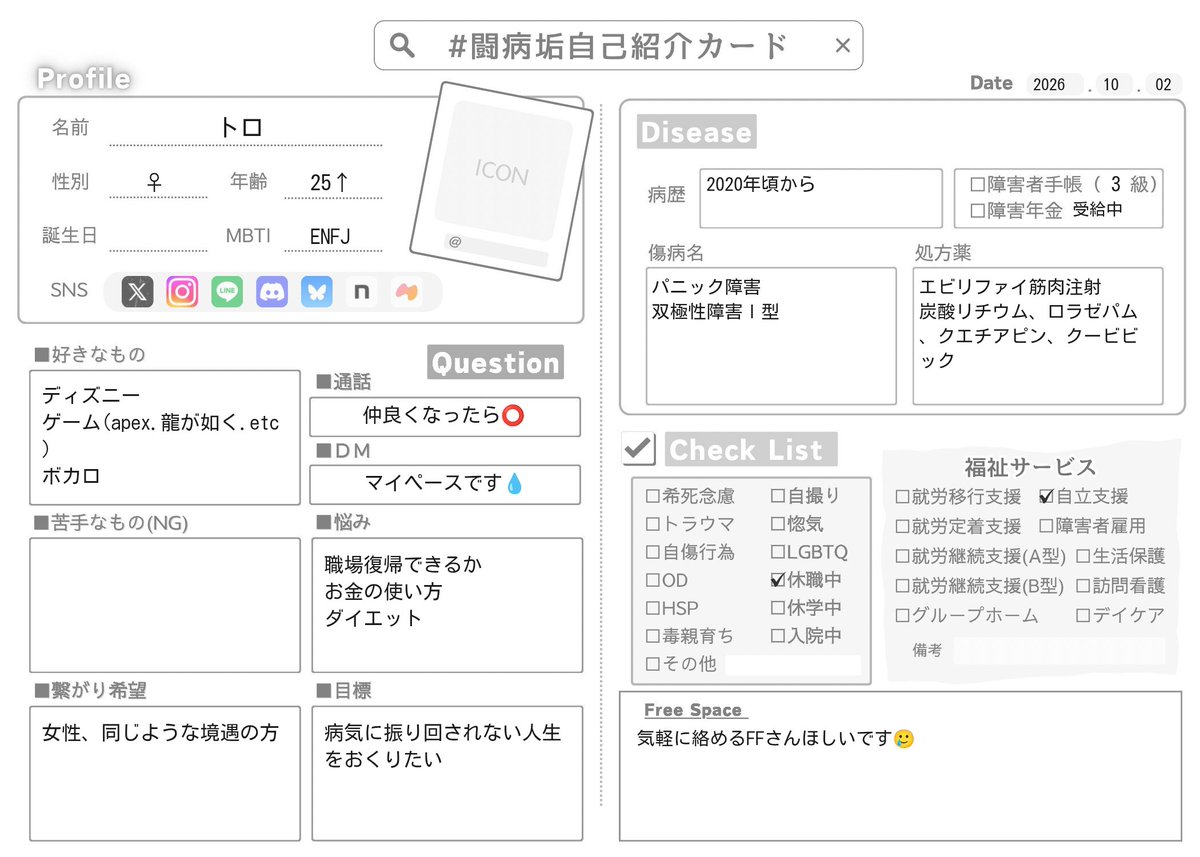Check the 毒親育ち checkbox
The width and height of the screenshot is (1200, 857).
[x=653, y=636]
